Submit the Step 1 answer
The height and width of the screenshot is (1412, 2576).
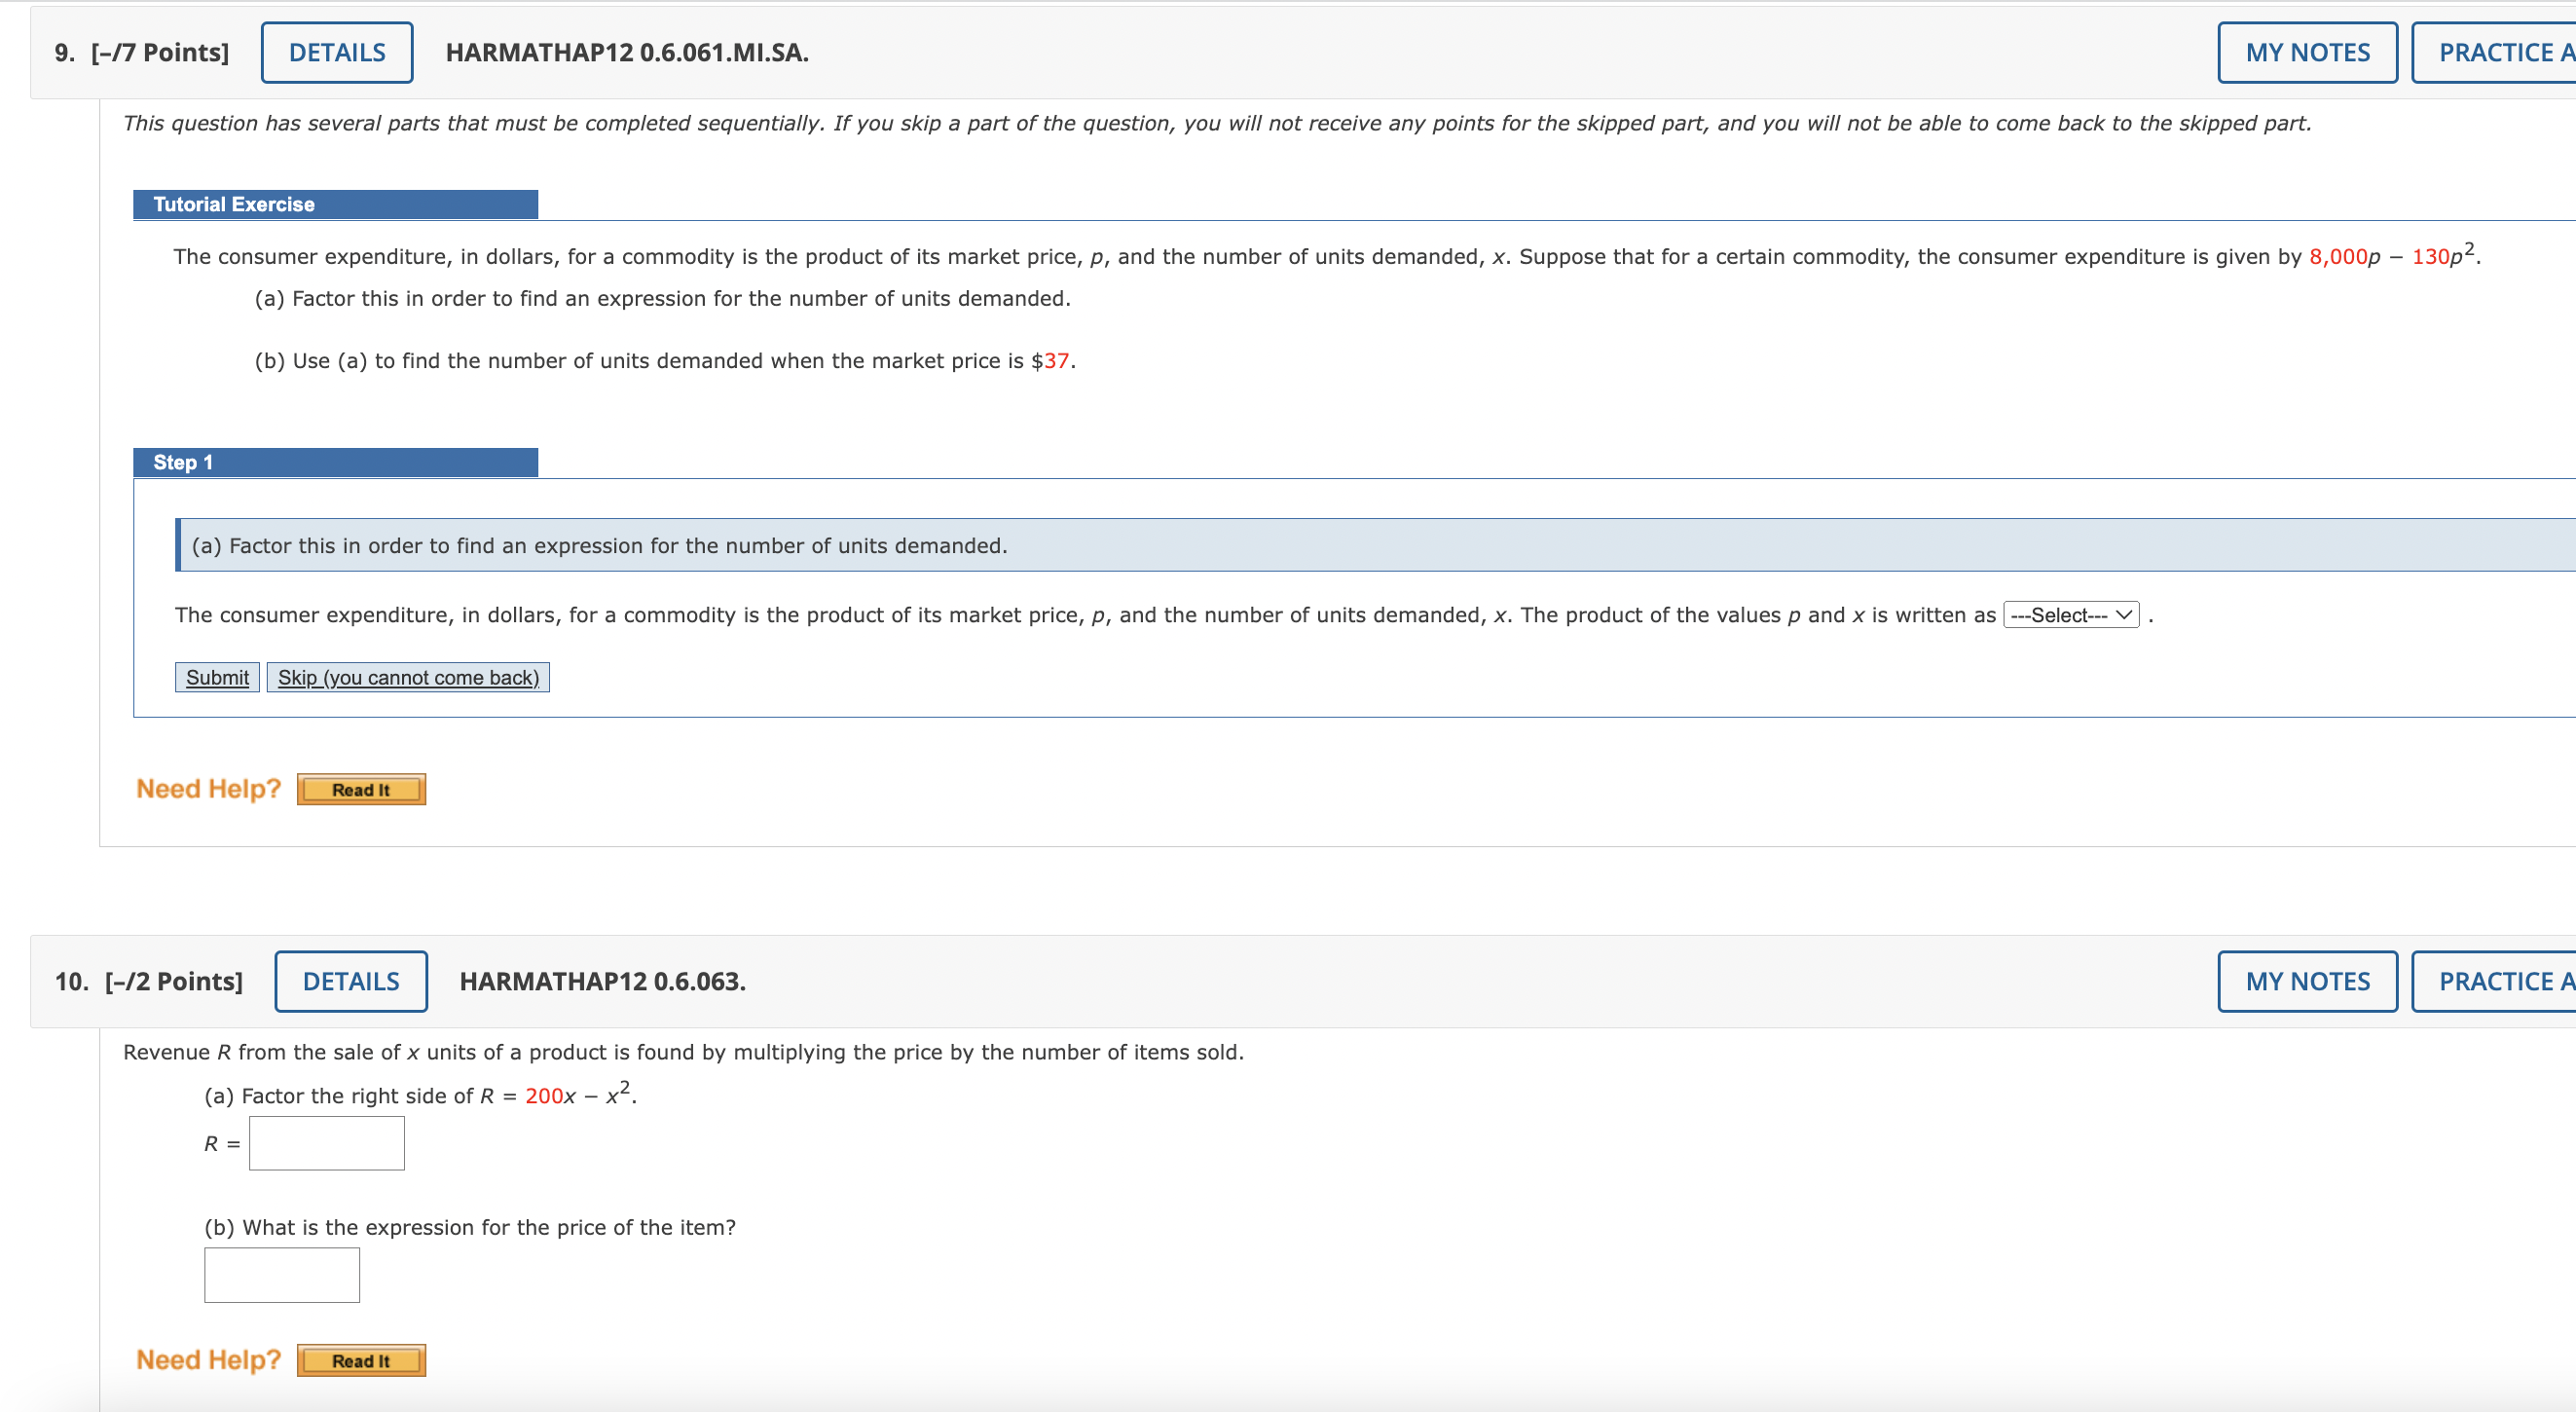[x=216, y=677]
